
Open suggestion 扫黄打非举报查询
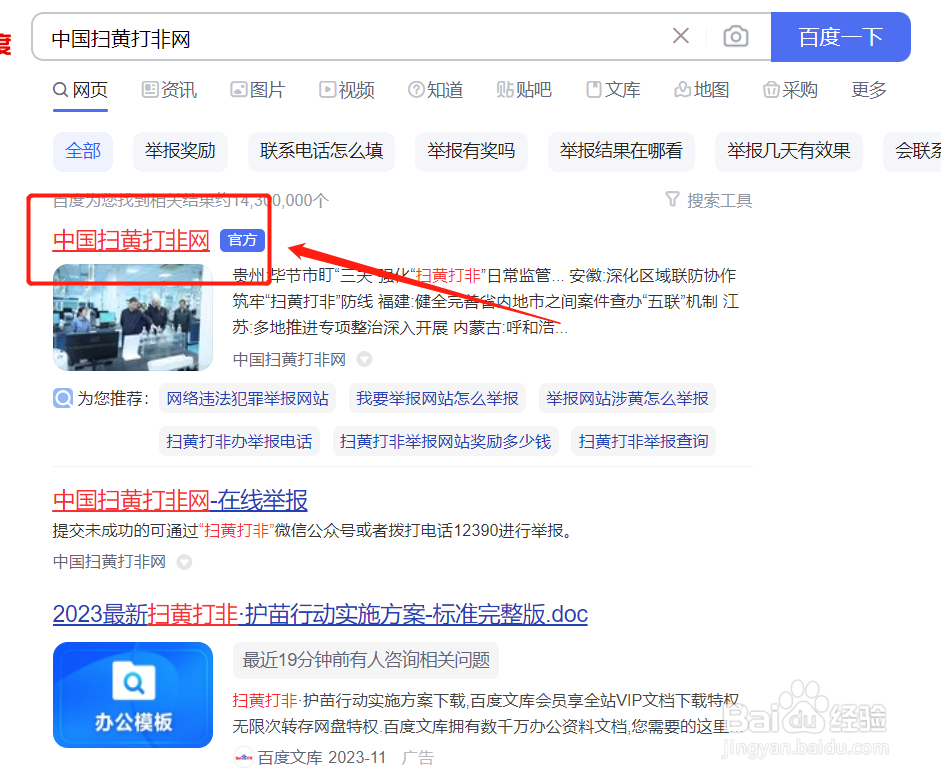[x=643, y=442]
